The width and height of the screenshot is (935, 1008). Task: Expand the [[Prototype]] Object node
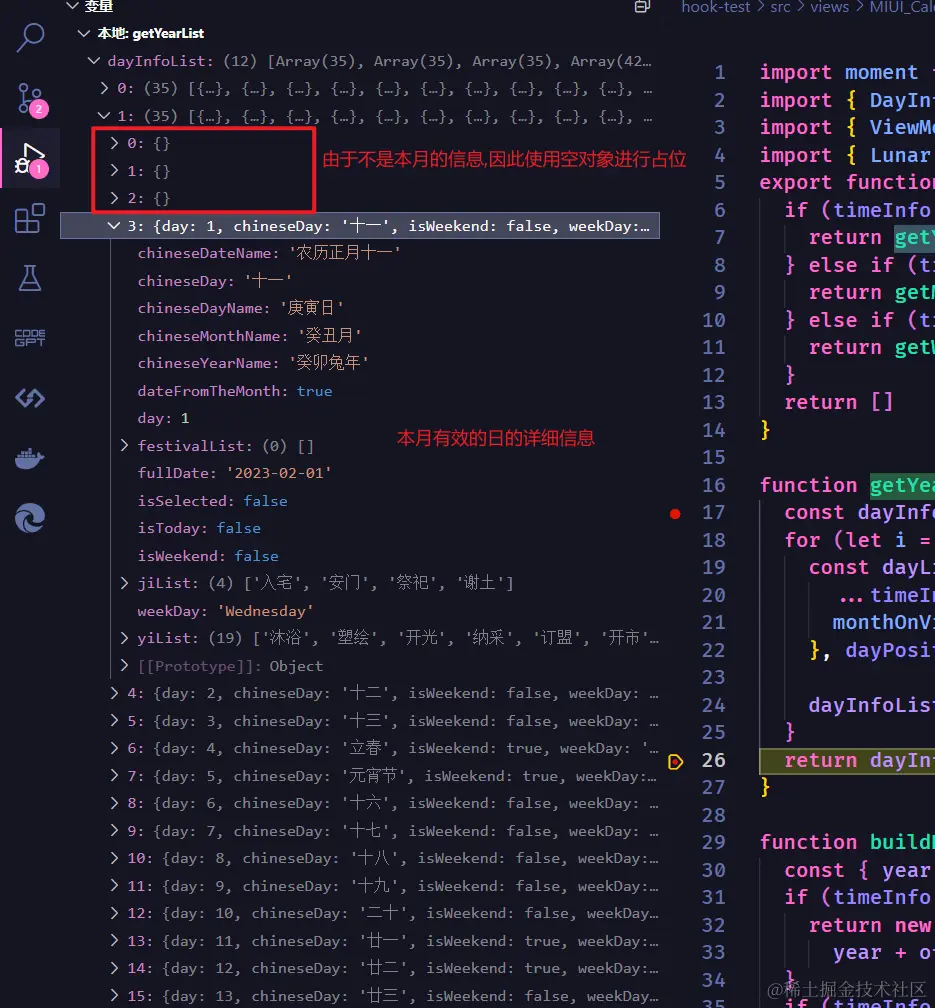[125, 665]
